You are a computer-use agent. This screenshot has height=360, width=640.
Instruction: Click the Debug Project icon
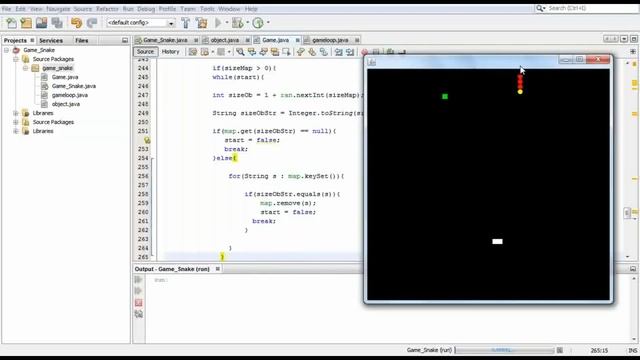point(238,23)
